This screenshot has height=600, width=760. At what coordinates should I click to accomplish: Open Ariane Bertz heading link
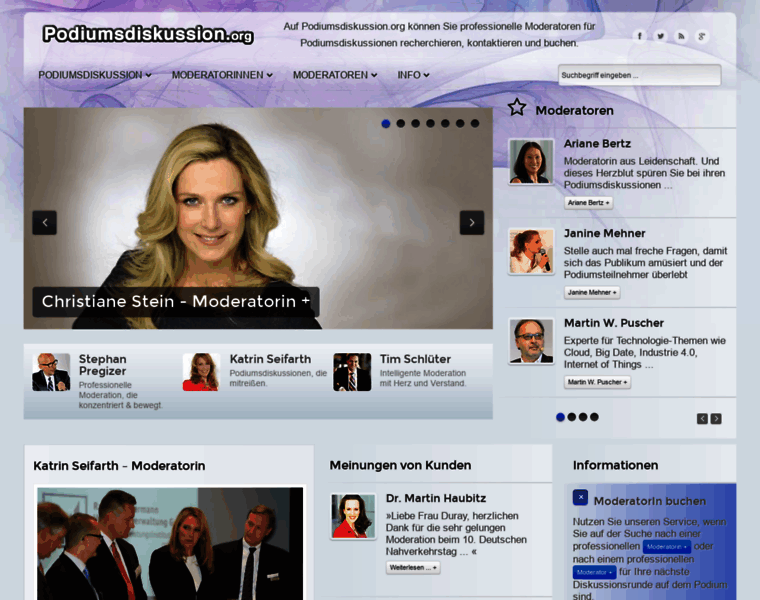[x=597, y=143]
